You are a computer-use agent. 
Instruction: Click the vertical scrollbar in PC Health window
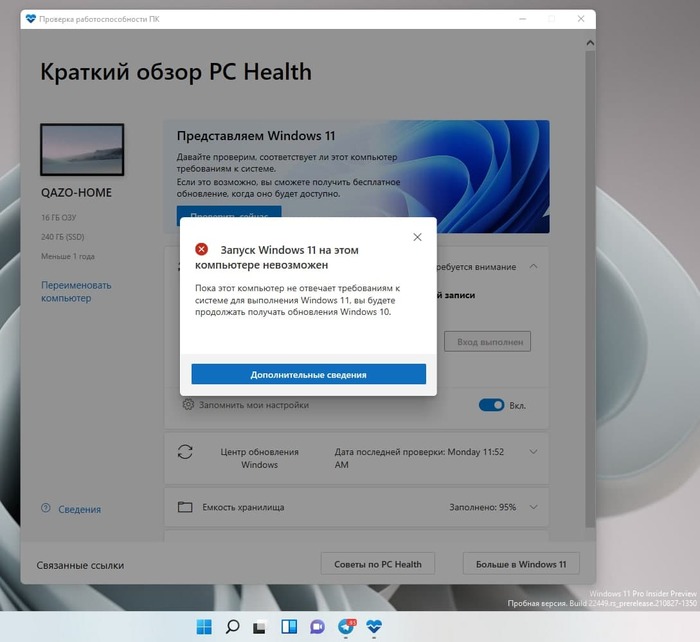tap(590, 289)
